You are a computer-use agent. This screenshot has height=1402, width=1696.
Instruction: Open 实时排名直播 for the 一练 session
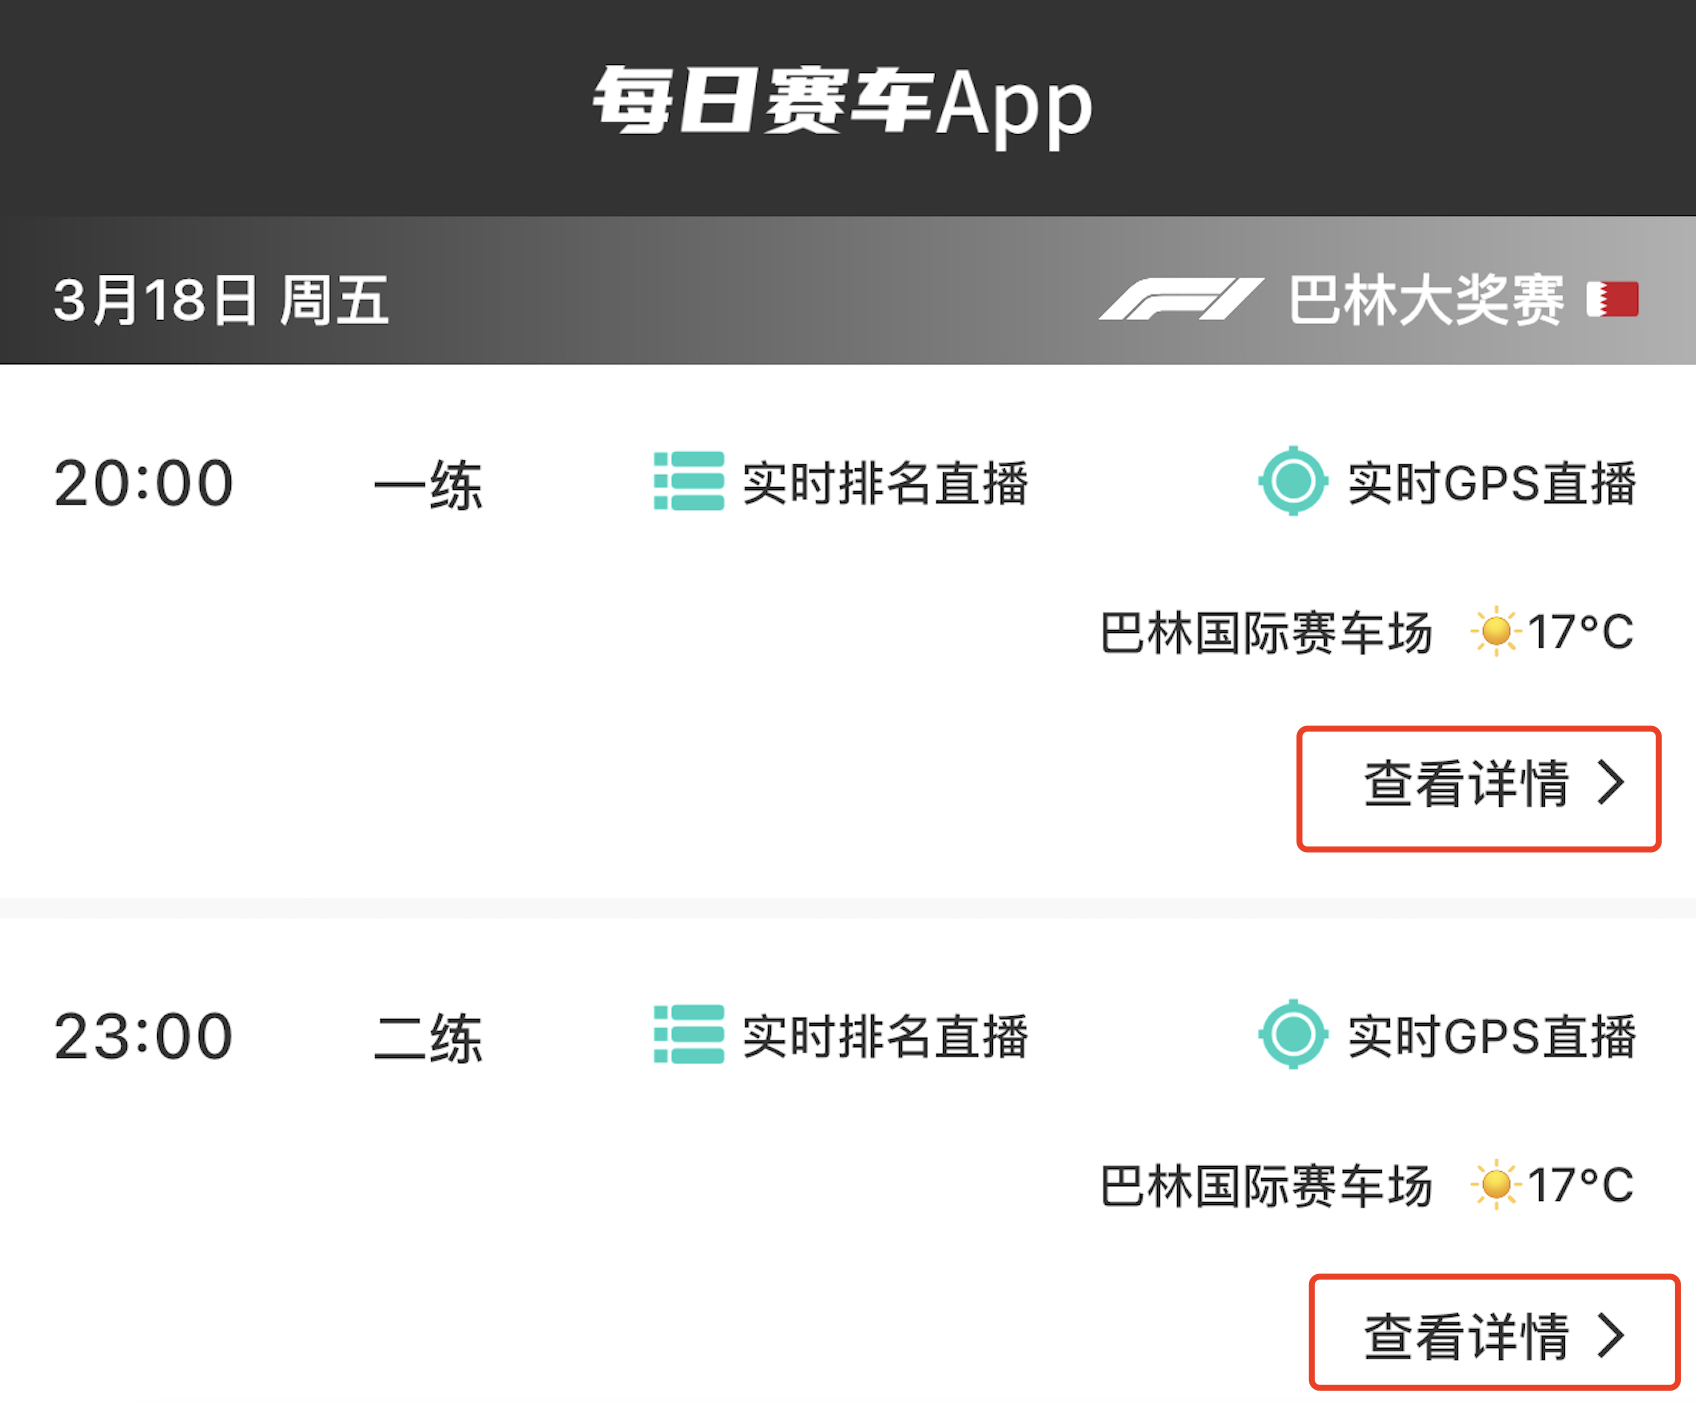click(885, 484)
